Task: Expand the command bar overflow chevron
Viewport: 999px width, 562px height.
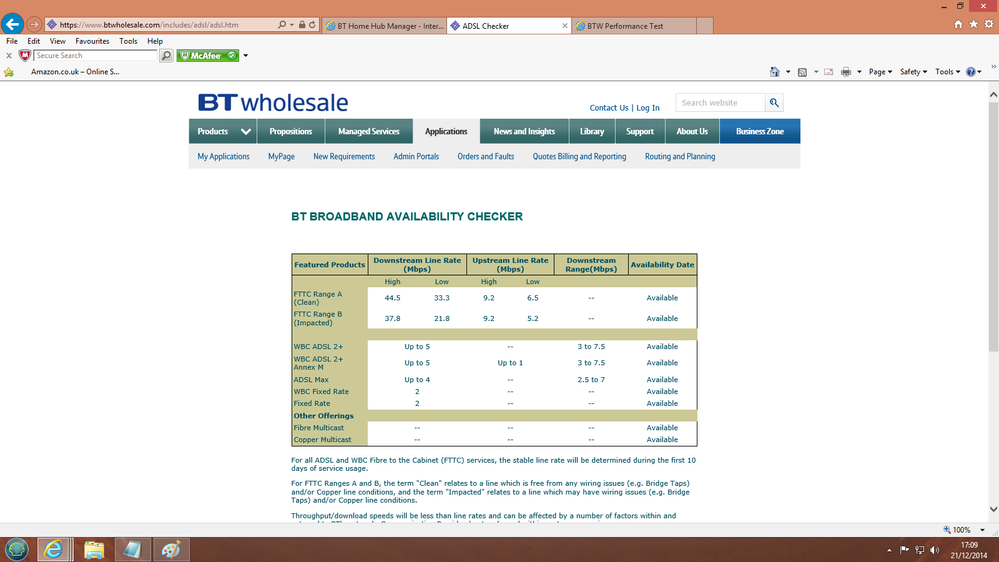Action: pyautogui.click(x=993, y=66)
